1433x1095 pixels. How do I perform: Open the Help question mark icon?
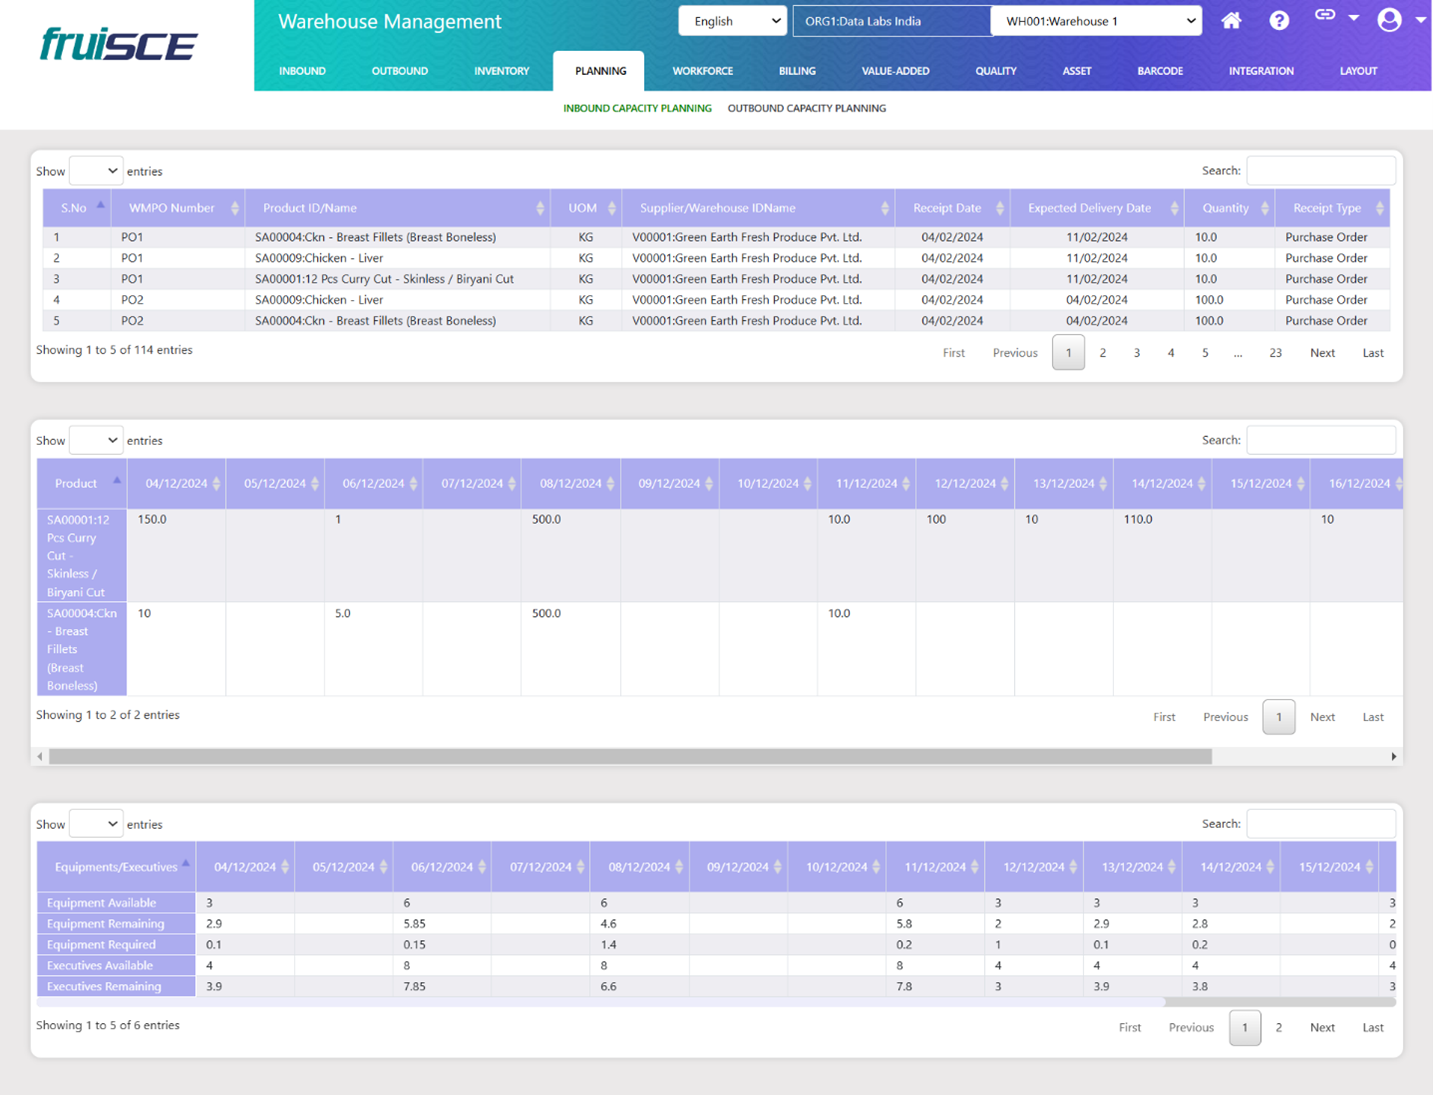point(1279,21)
